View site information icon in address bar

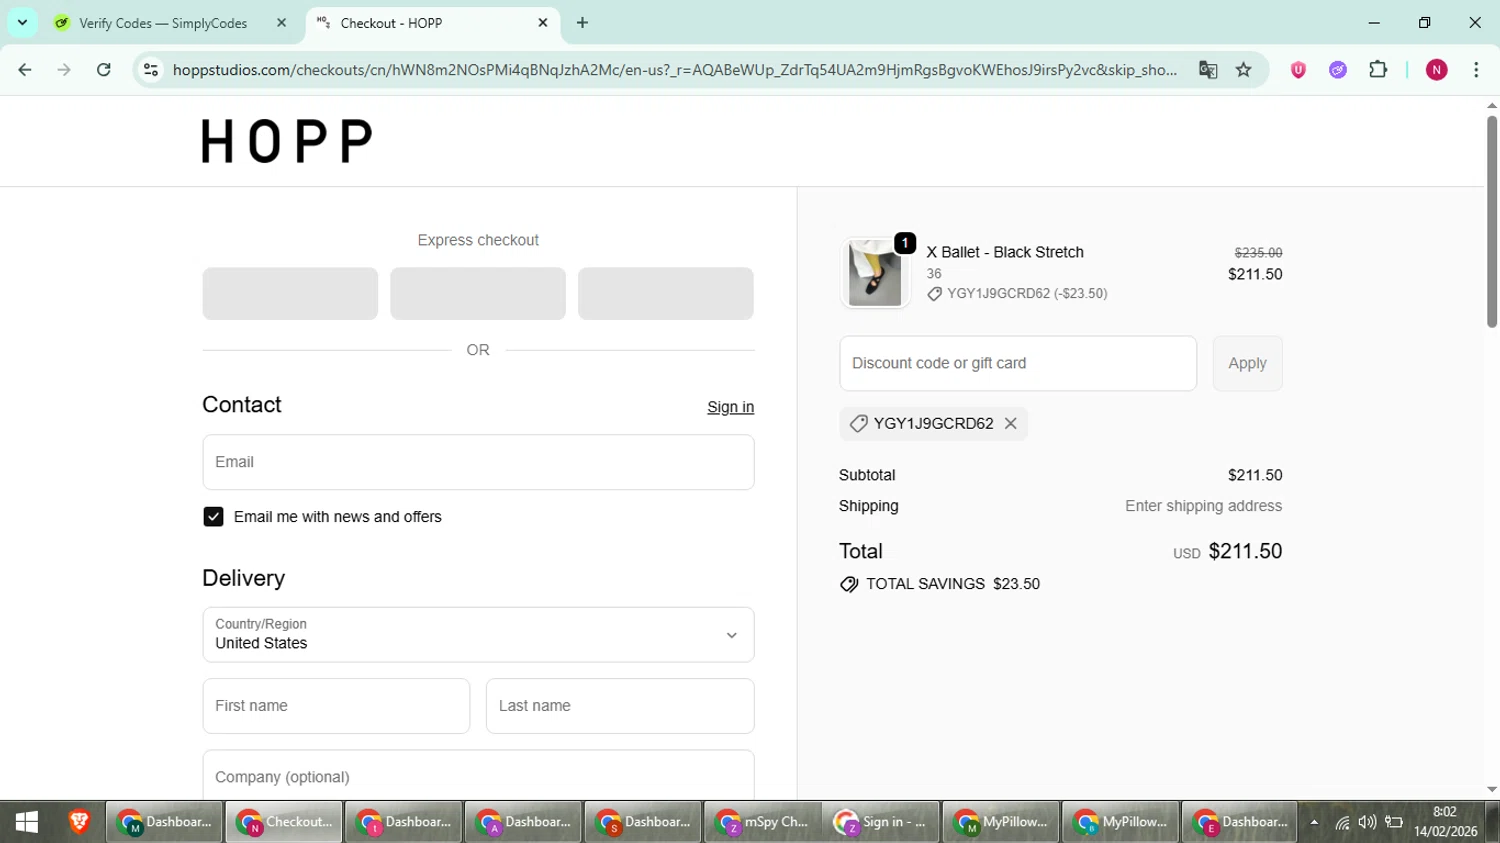coord(151,70)
